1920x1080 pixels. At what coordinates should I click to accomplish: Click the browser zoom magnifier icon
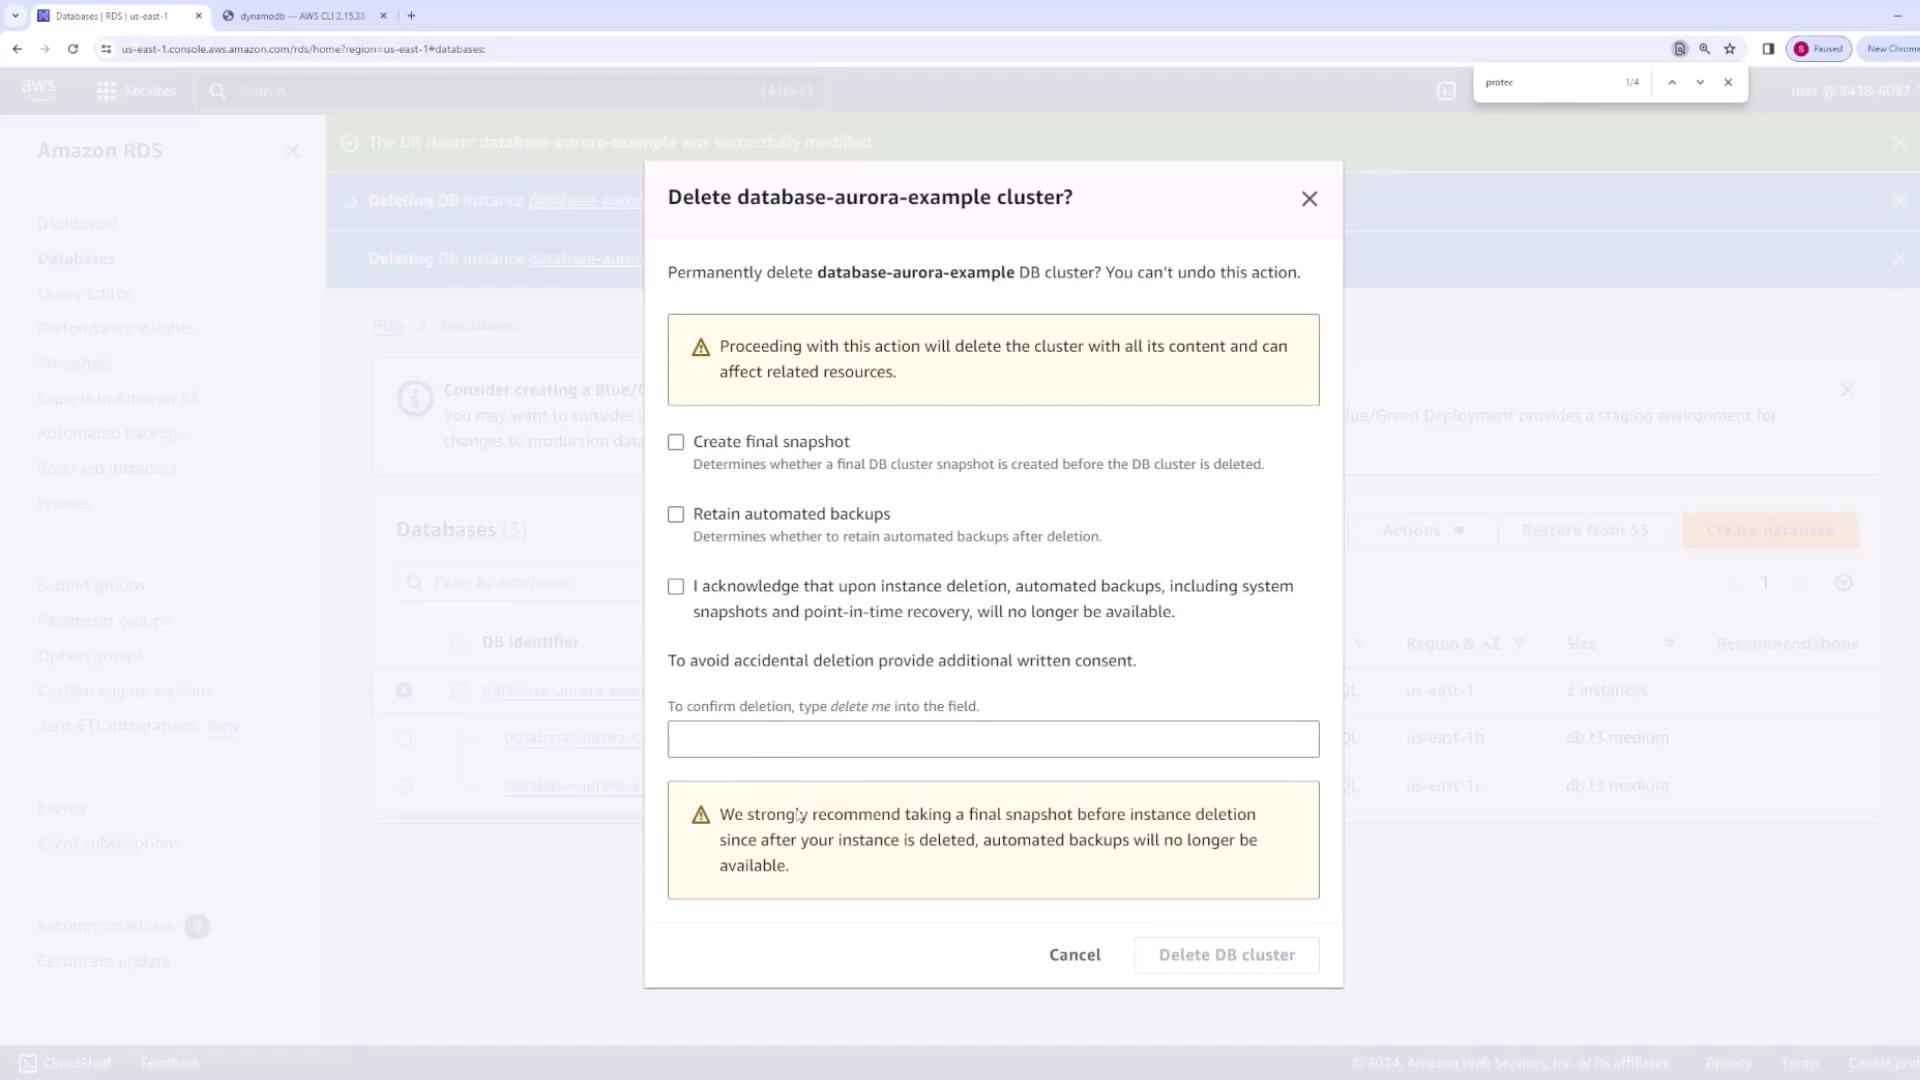(1705, 48)
